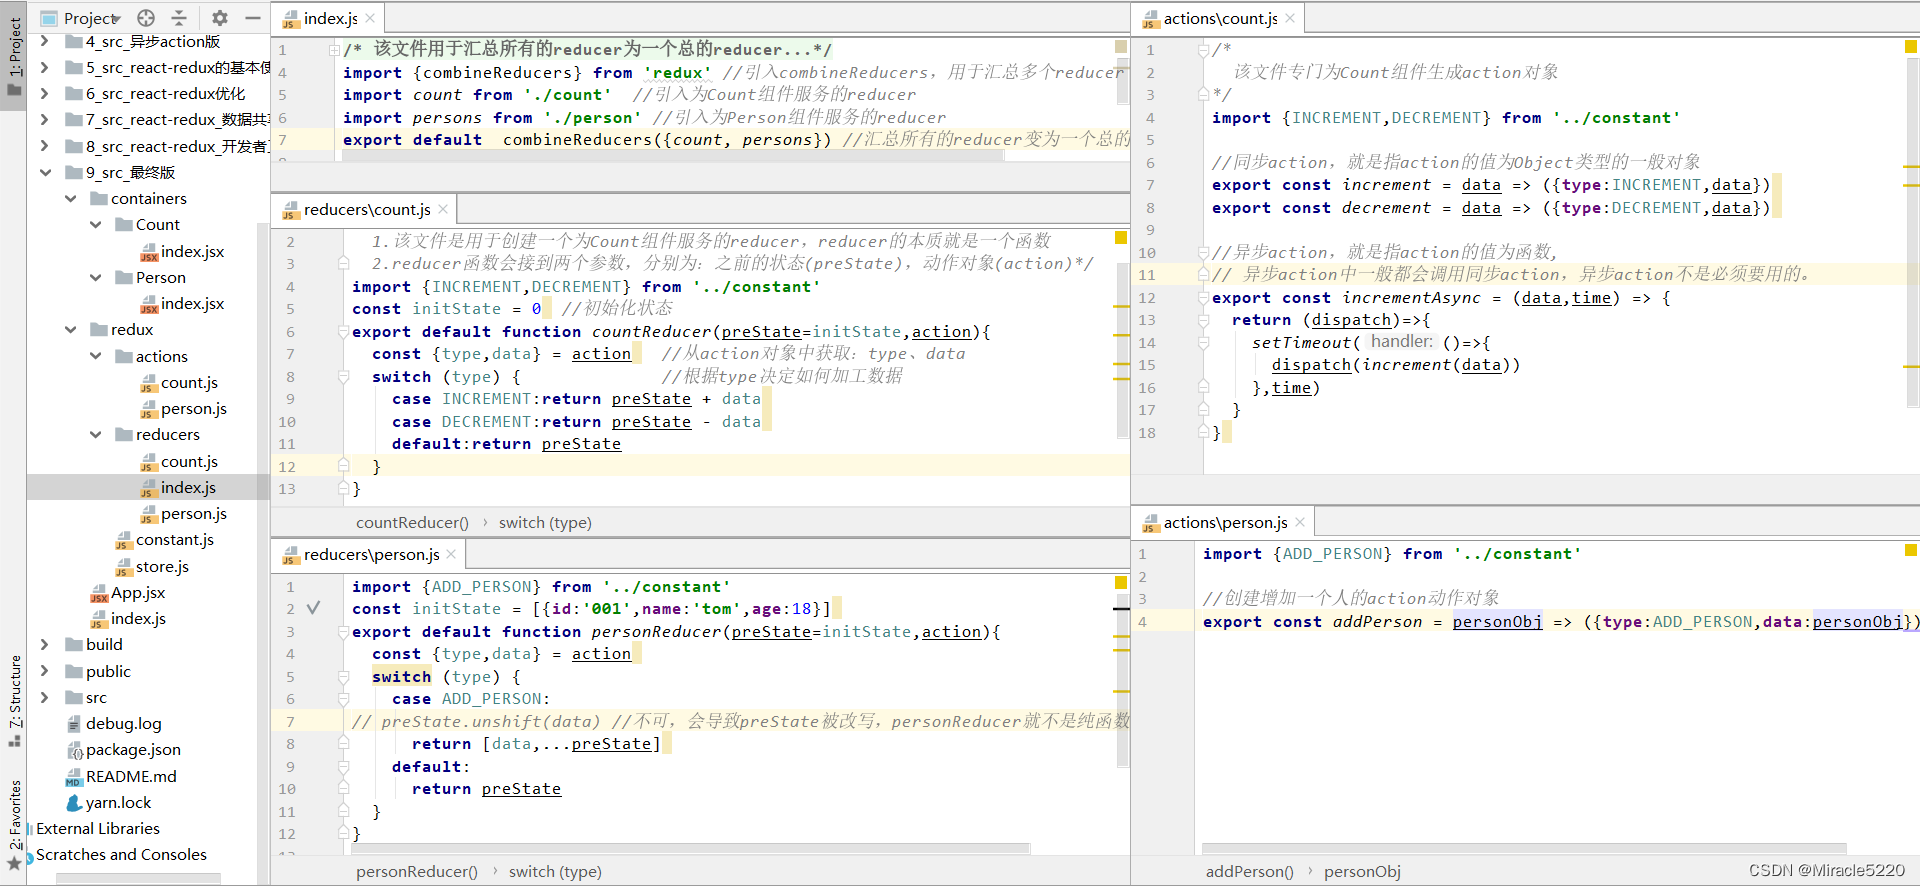Click fold toggle at line 12 incrementAsync
Viewport: 1920px width, 886px height.
(x=1204, y=298)
